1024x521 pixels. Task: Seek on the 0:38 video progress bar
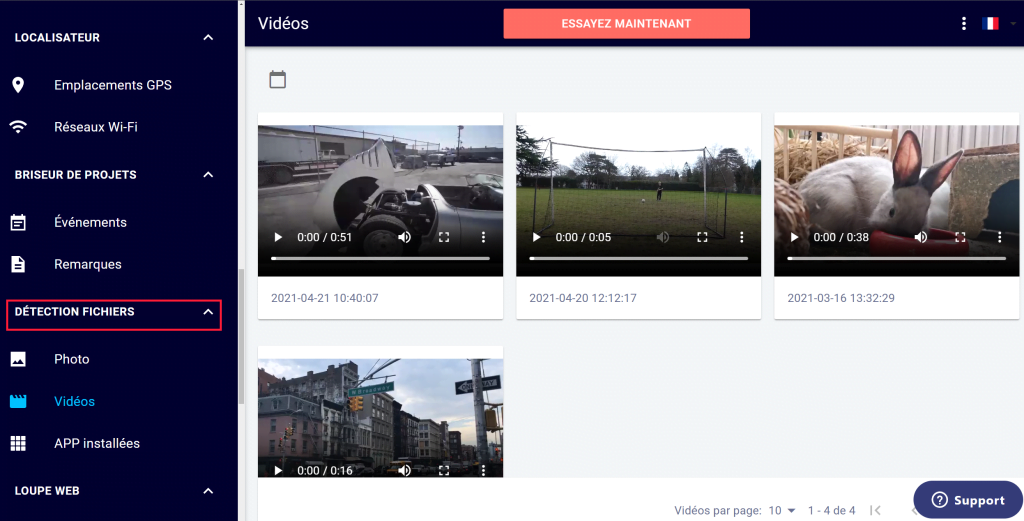(x=896, y=259)
